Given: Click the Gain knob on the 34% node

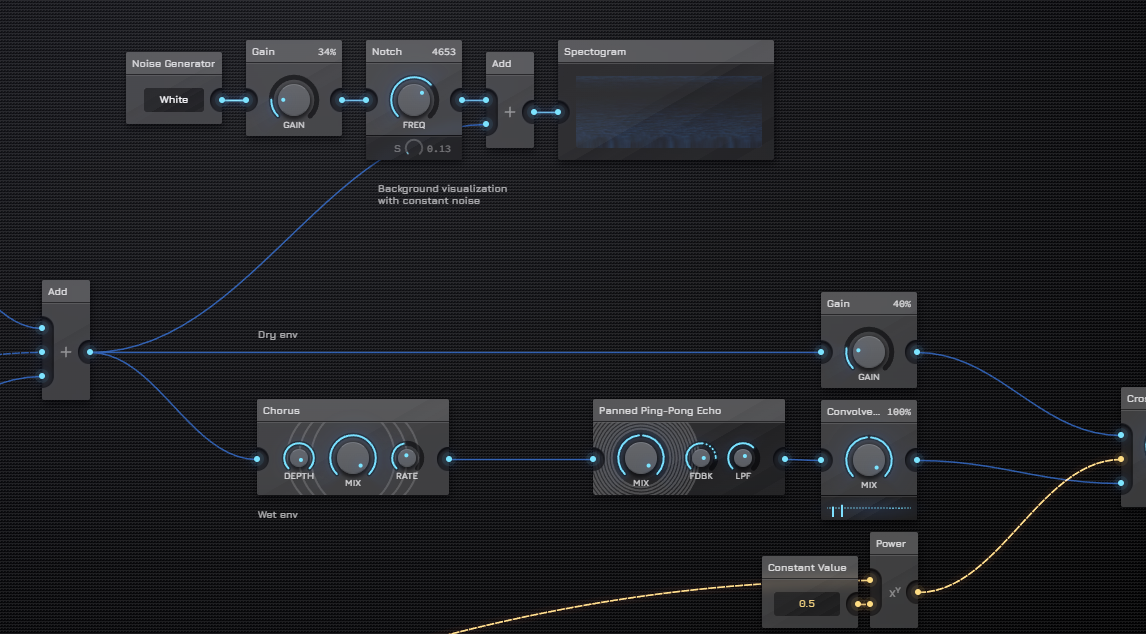Looking at the screenshot, I should [x=293, y=98].
